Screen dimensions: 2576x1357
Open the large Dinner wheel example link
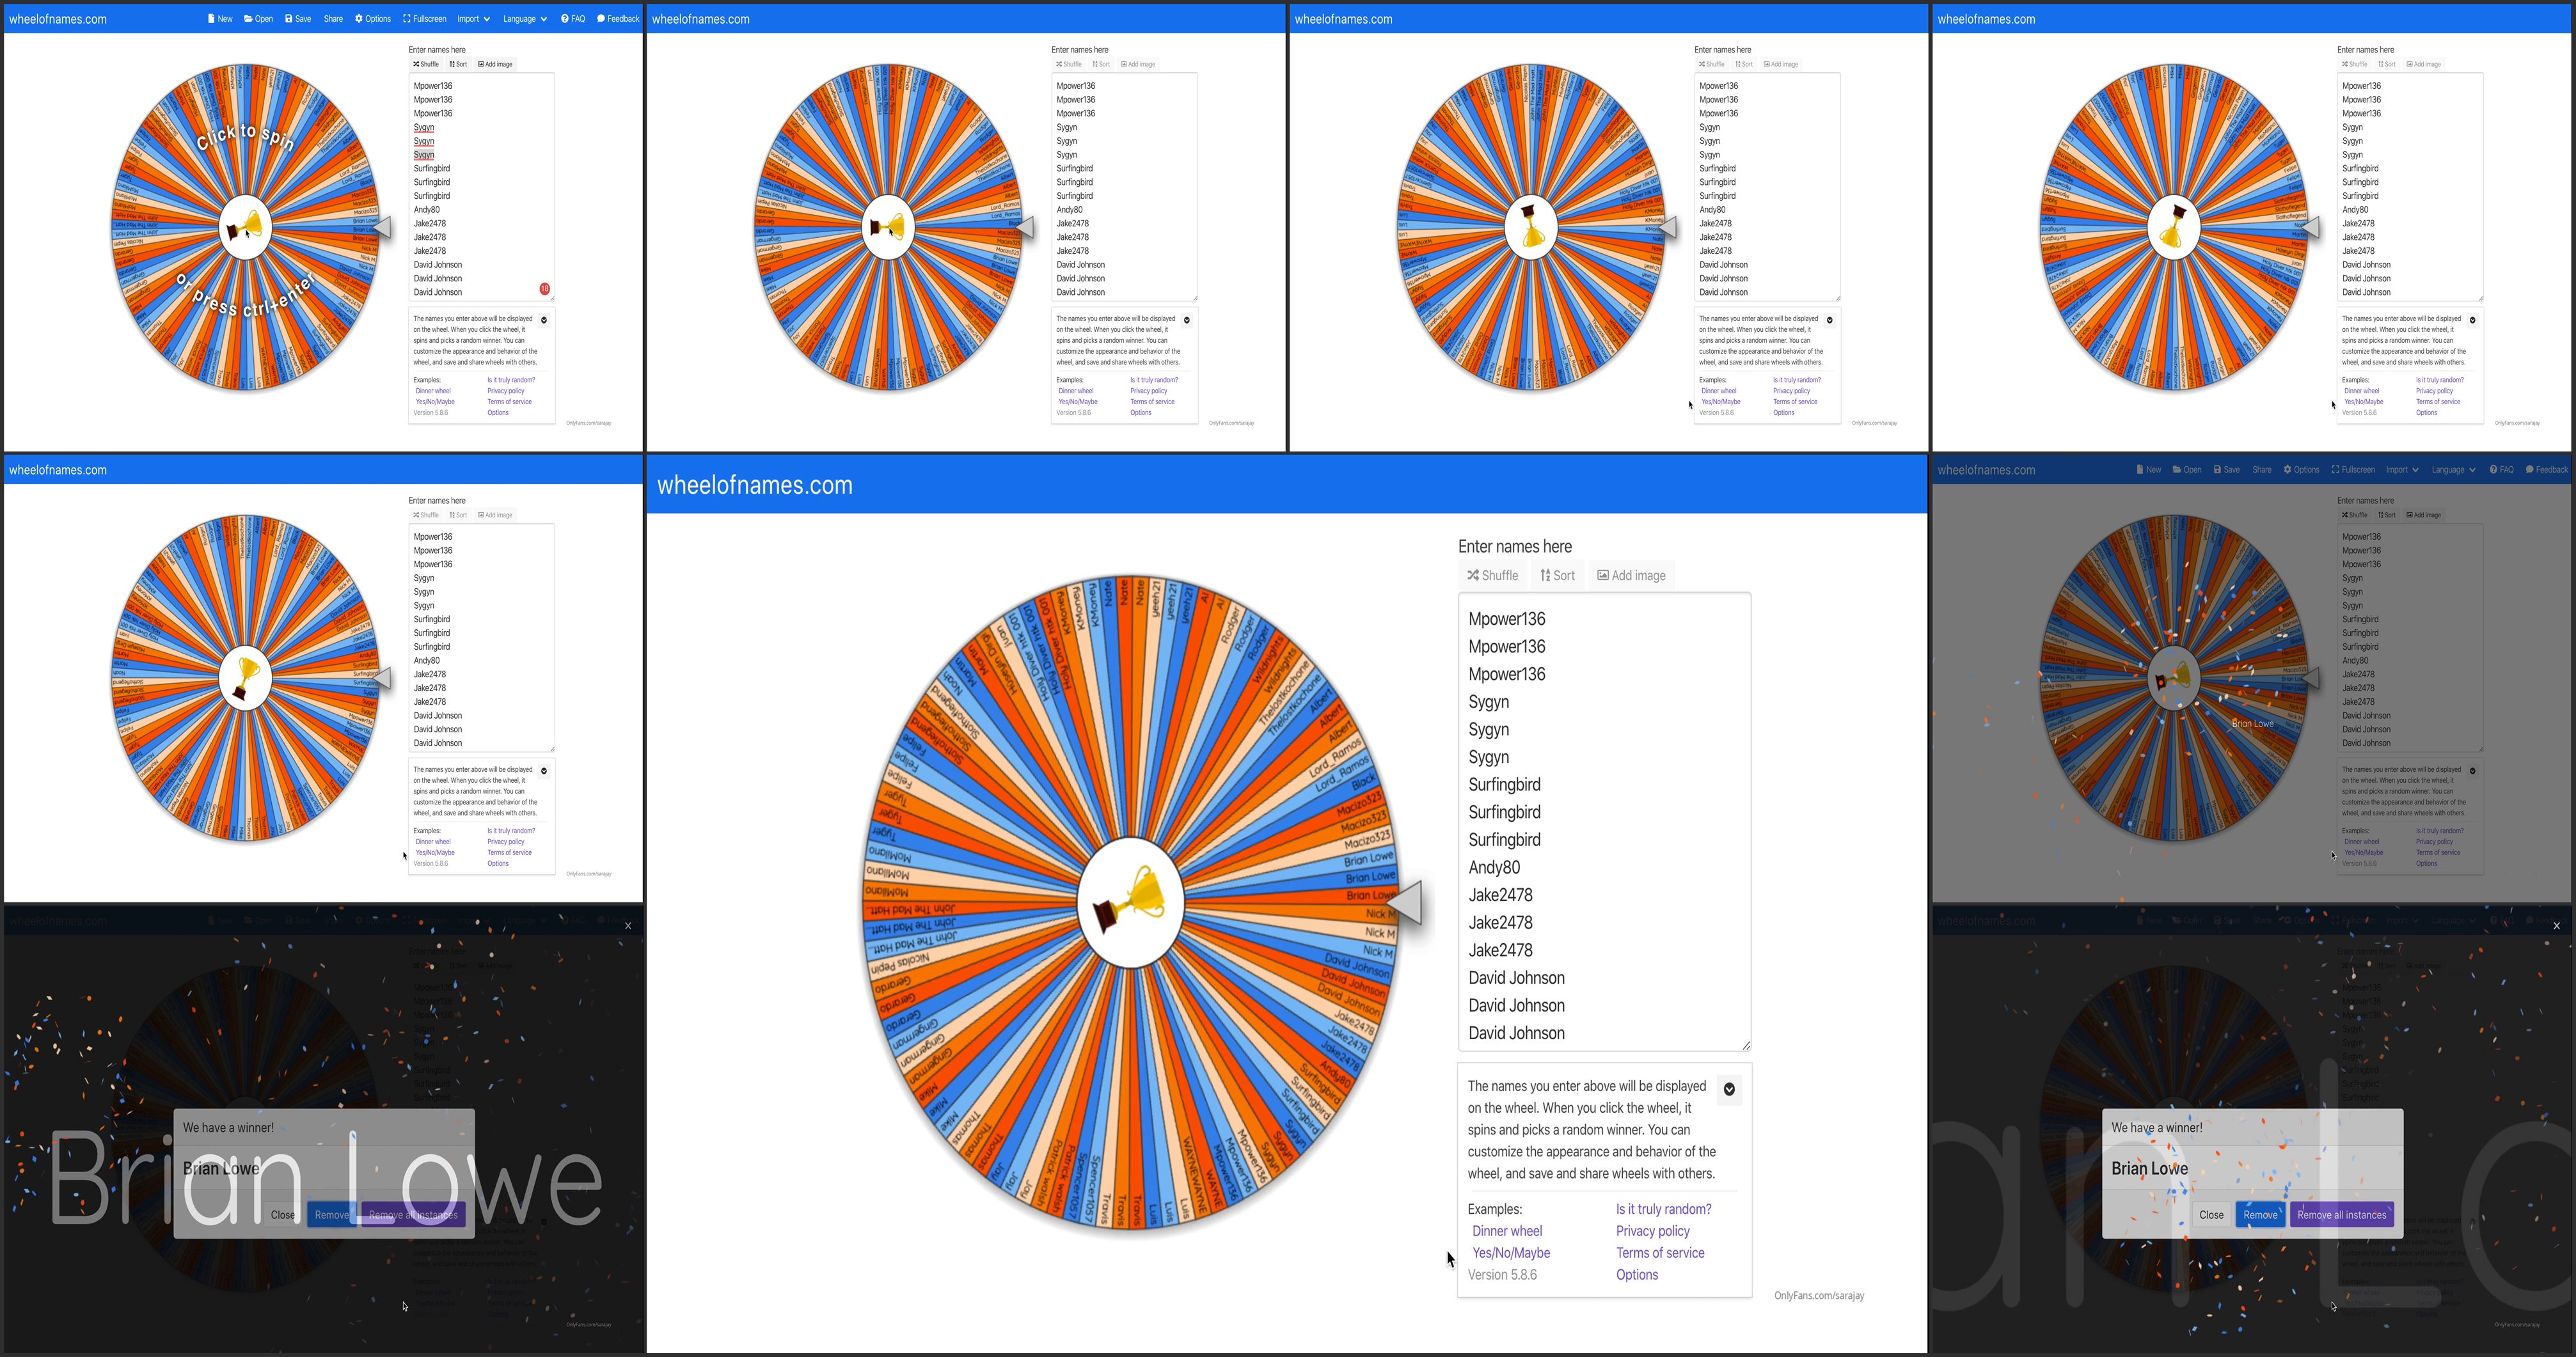click(1506, 1231)
